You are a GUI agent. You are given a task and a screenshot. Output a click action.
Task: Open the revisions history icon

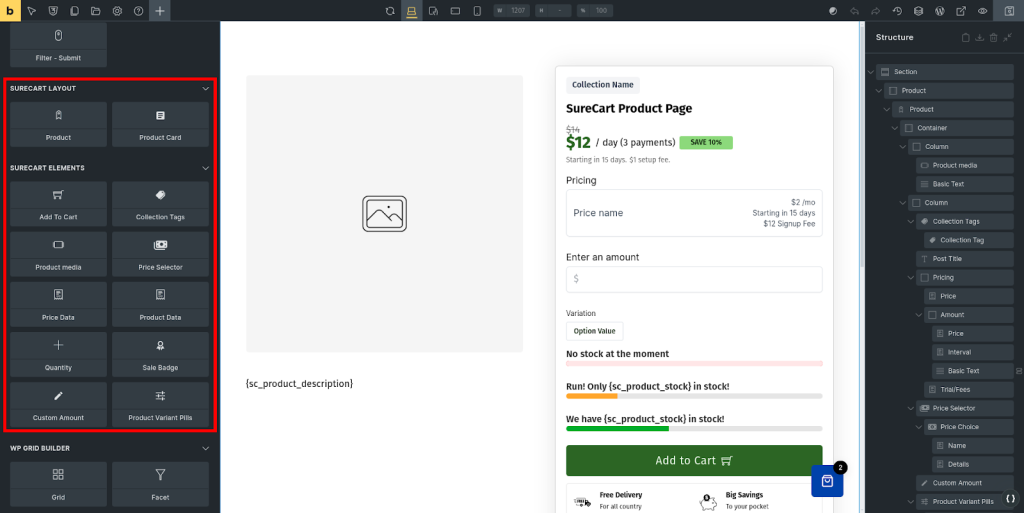tap(896, 11)
